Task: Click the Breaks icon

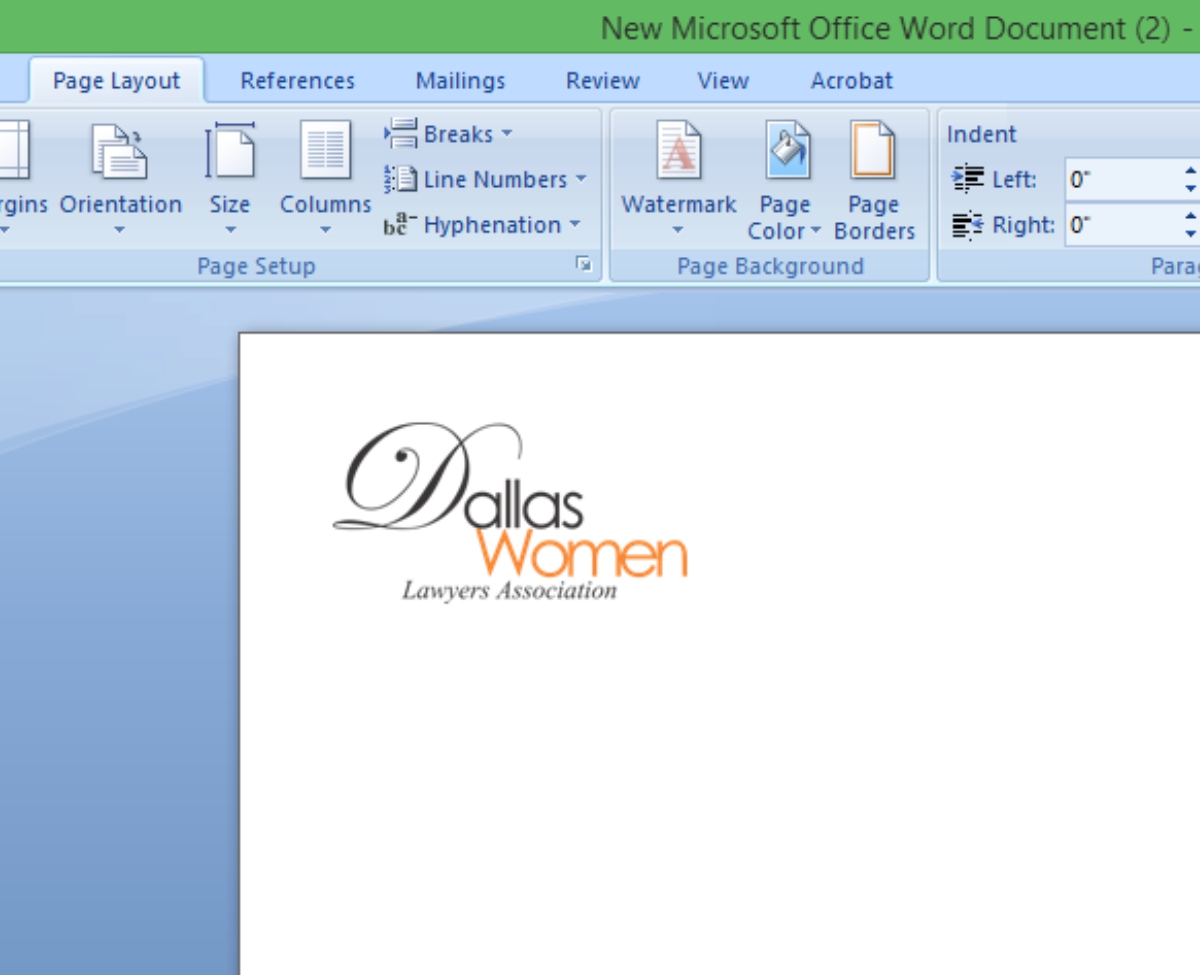Action: [x=400, y=133]
